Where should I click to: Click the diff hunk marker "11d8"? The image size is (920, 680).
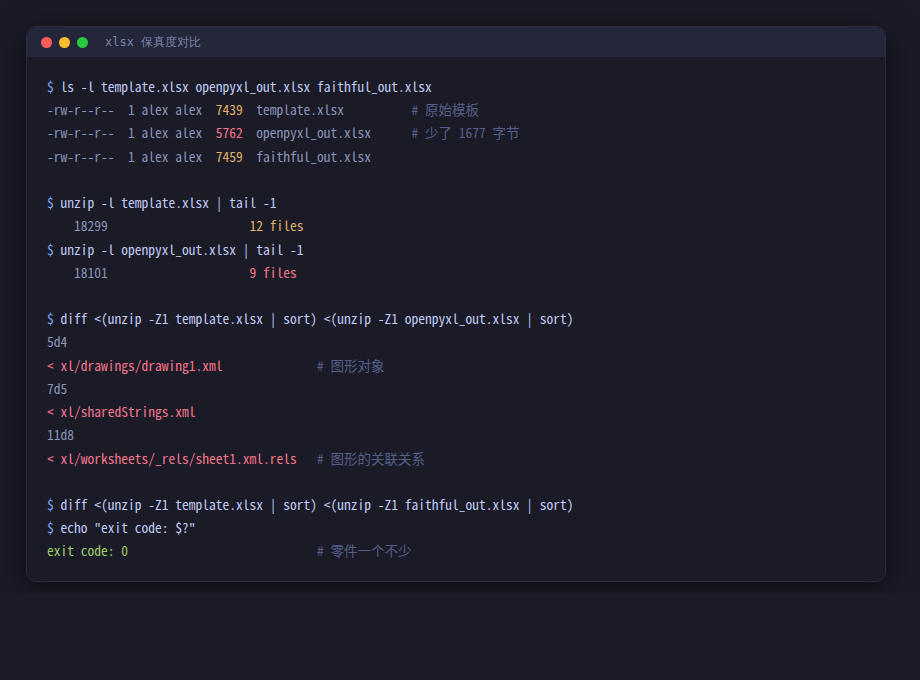tap(60, 436)
